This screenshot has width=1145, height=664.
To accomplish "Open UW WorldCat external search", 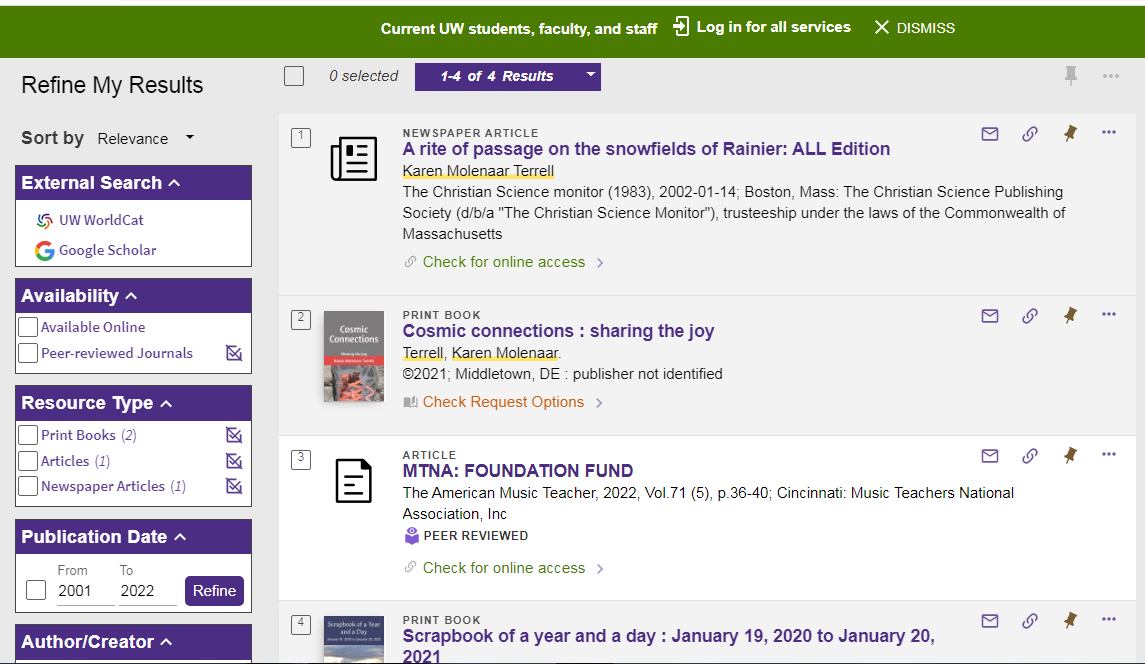I will coord(100,220).
